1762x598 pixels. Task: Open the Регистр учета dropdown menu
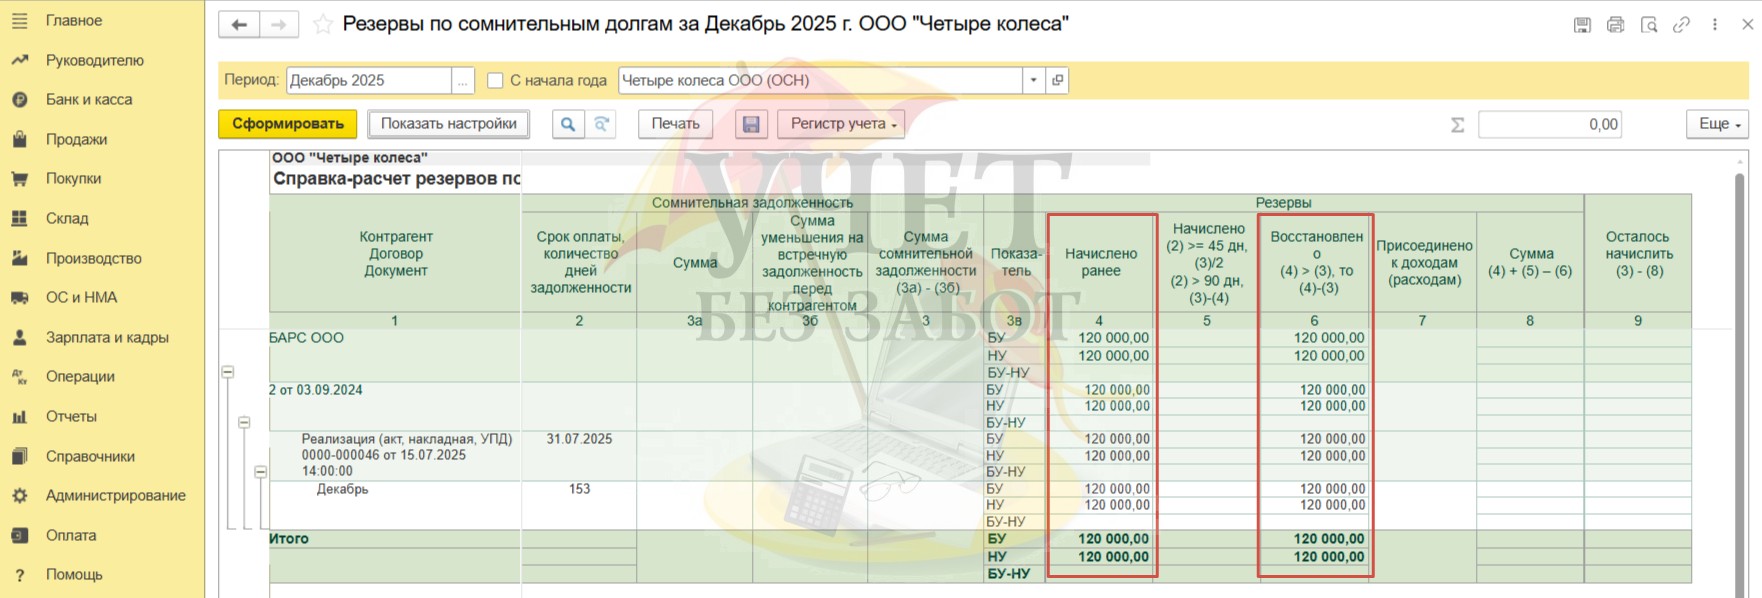tap(843, 124)
